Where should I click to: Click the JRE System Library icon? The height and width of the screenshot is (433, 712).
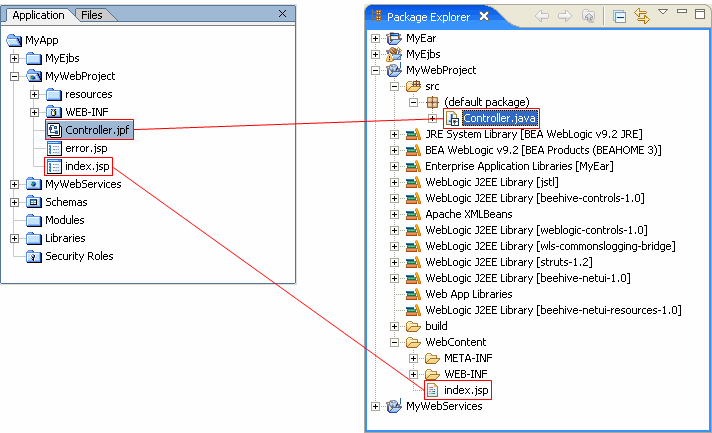point(413,134)
